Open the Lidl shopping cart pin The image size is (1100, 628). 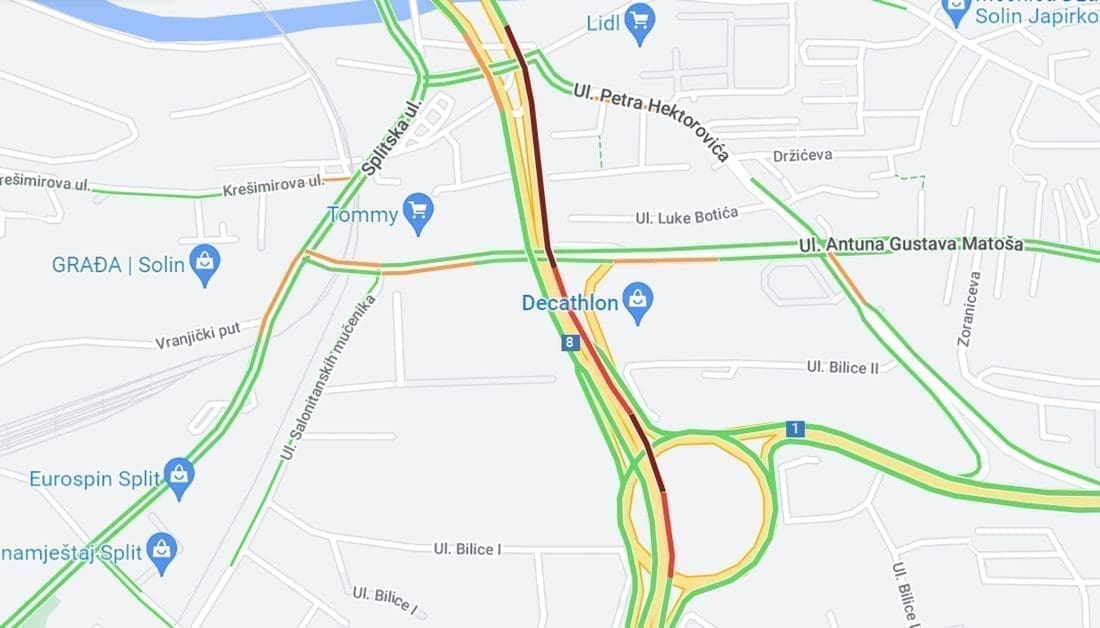(x=639, y=24)
